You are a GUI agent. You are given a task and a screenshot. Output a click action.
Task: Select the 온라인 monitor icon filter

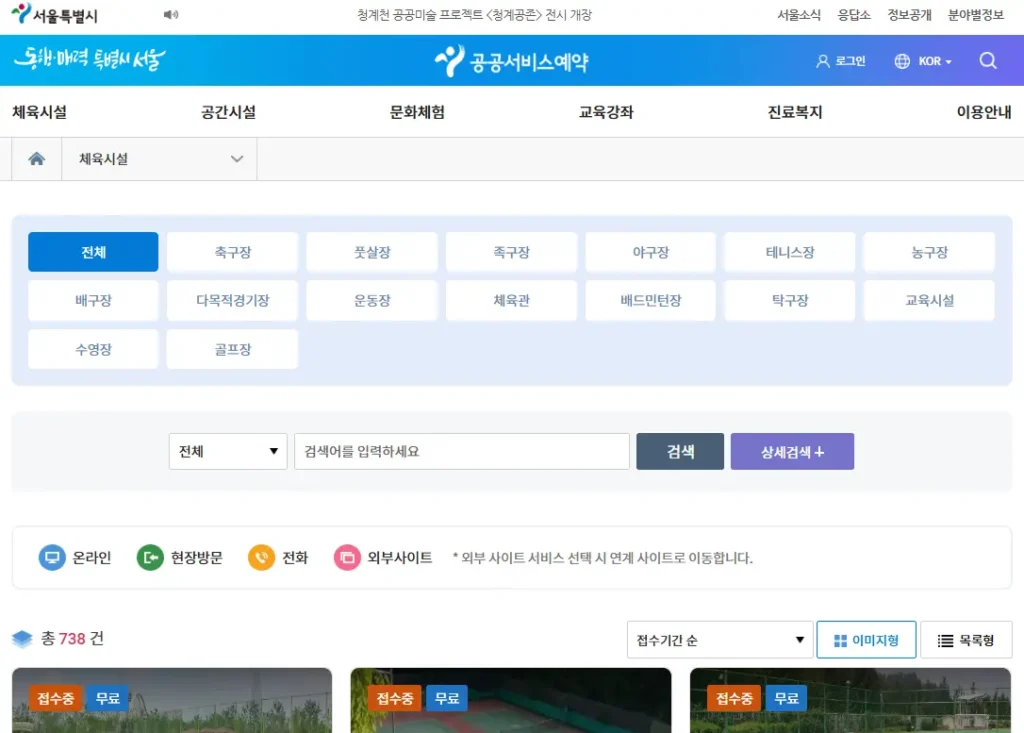click(x=52, y=558)
